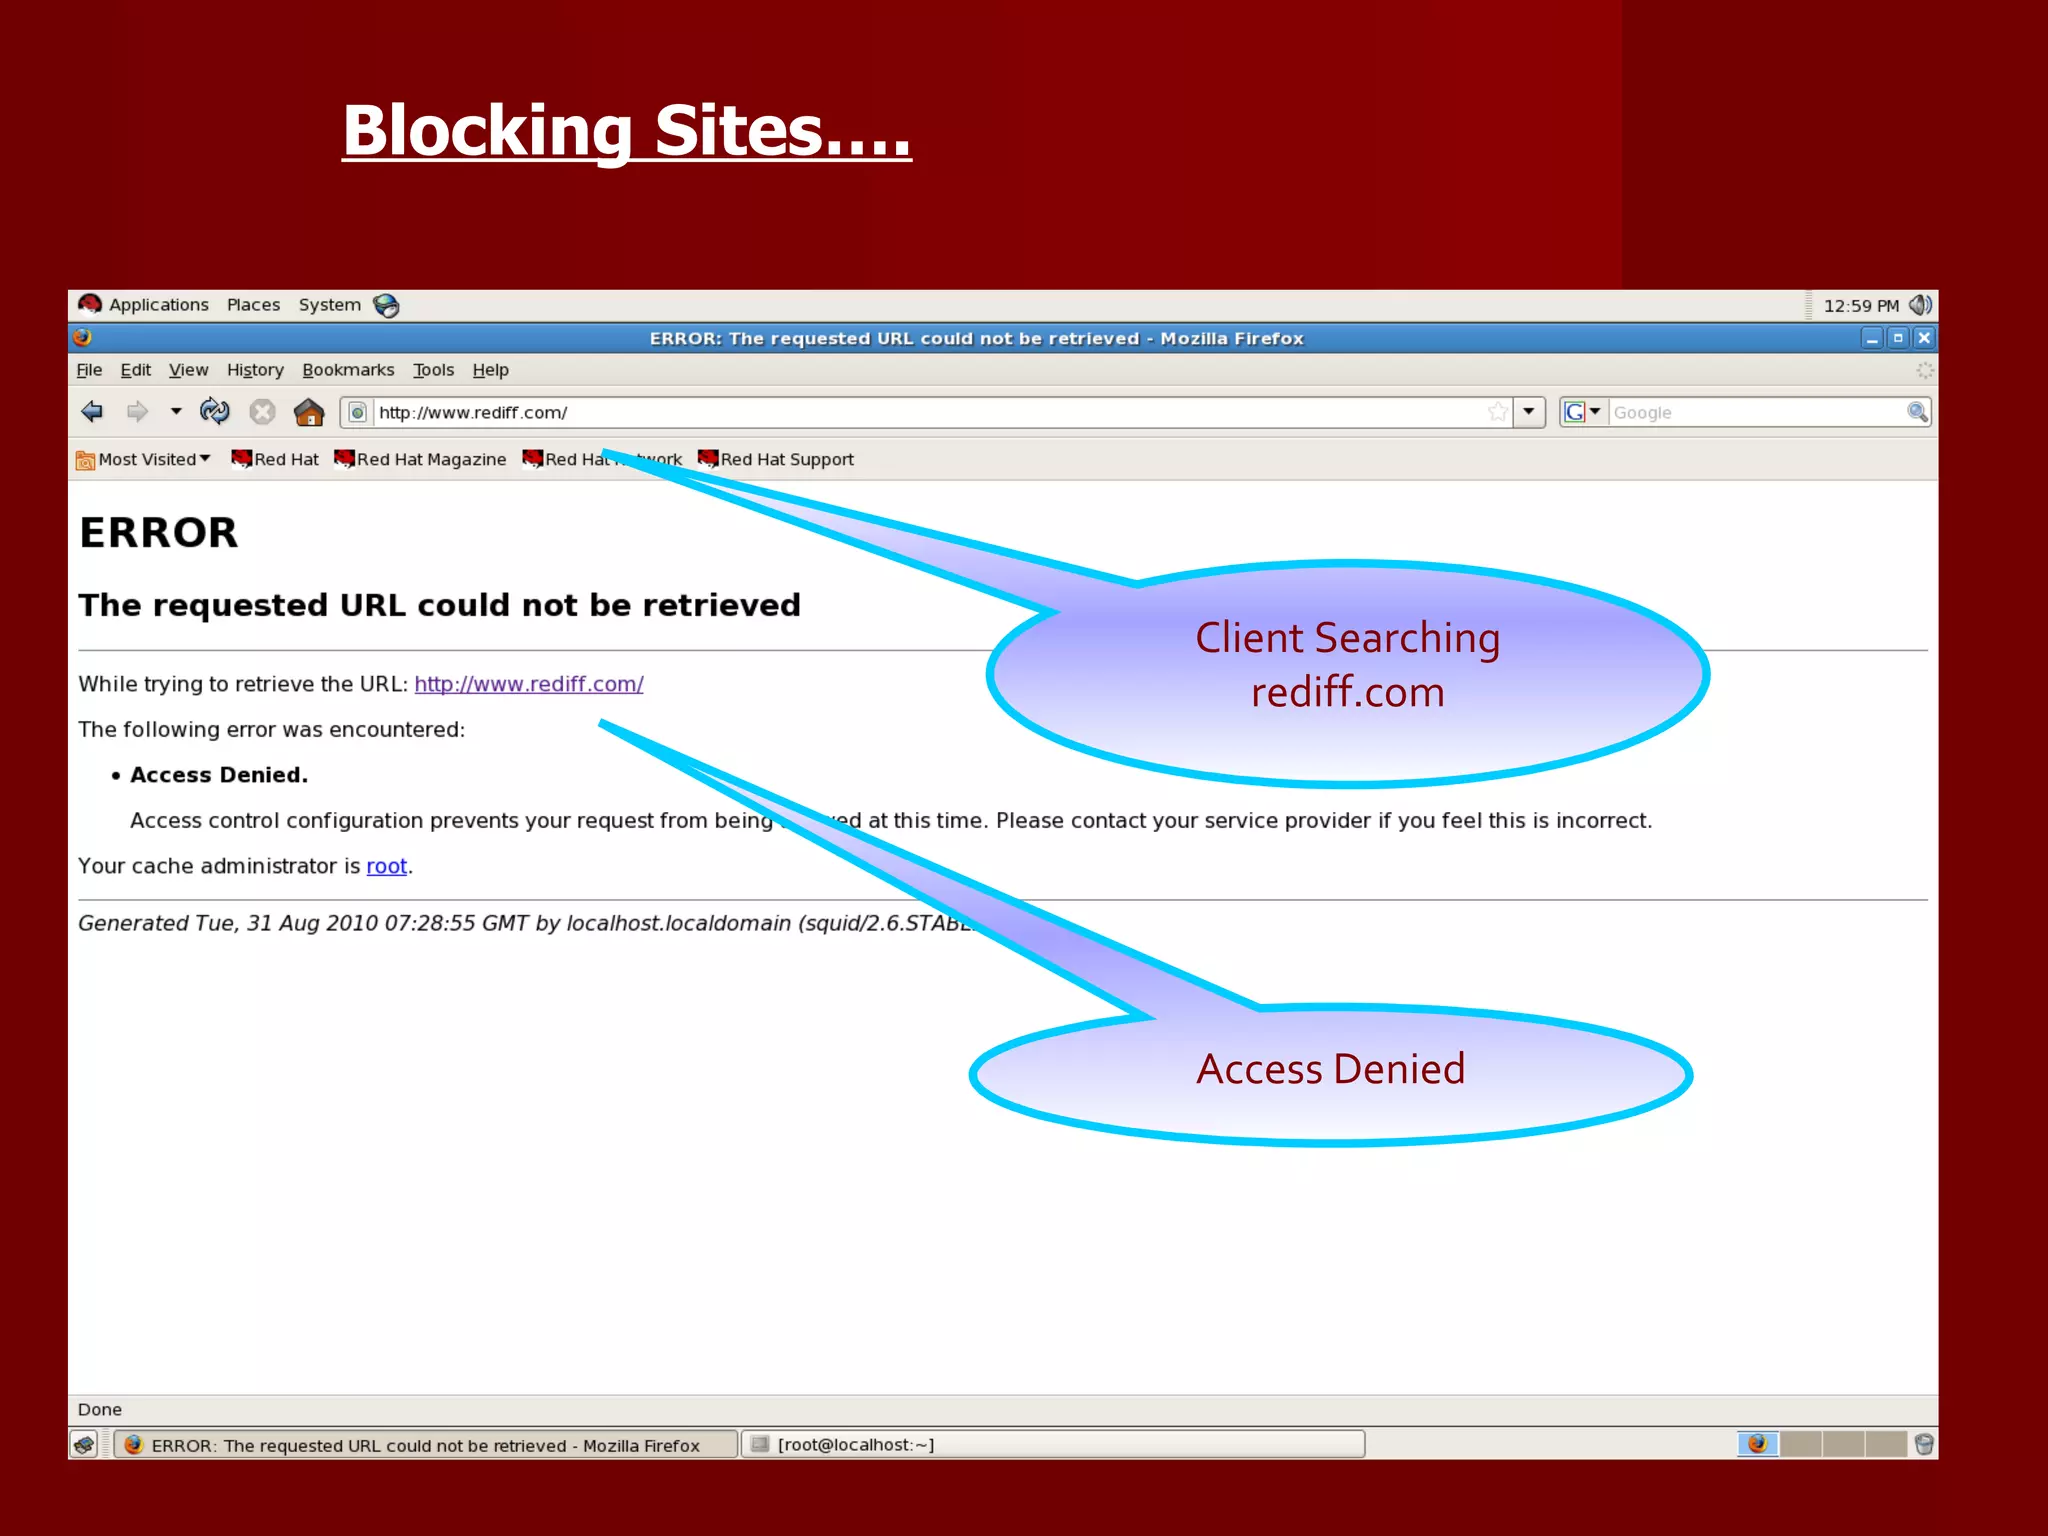This screenshot has height=1536, width=2048.
Task: Bookmark this page with the star icon
Action: [1497, 412]
